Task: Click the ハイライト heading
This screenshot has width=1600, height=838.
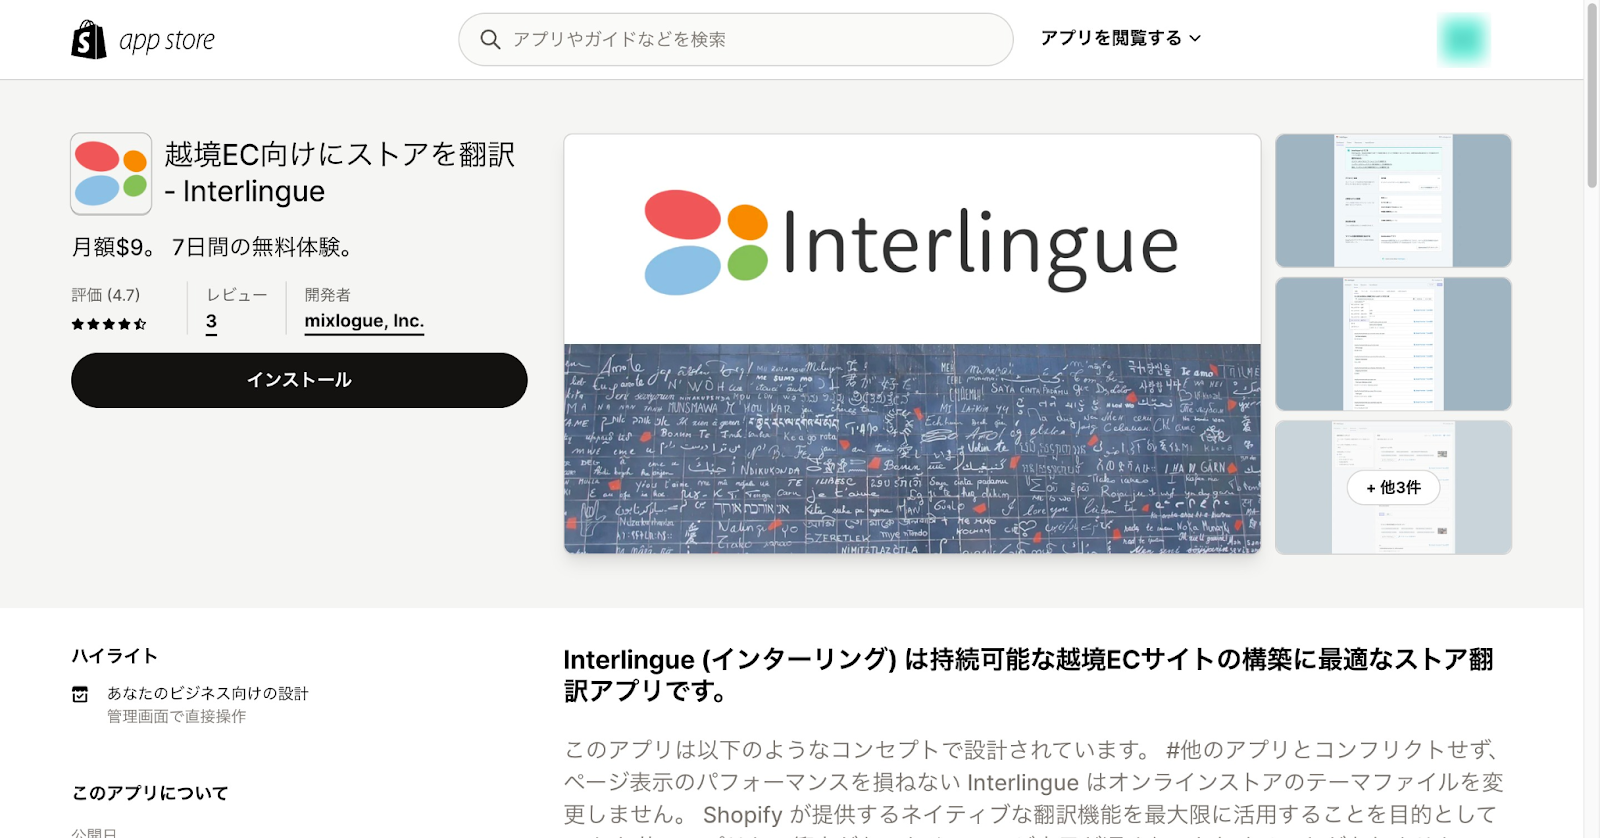Action: click(114, 656)
